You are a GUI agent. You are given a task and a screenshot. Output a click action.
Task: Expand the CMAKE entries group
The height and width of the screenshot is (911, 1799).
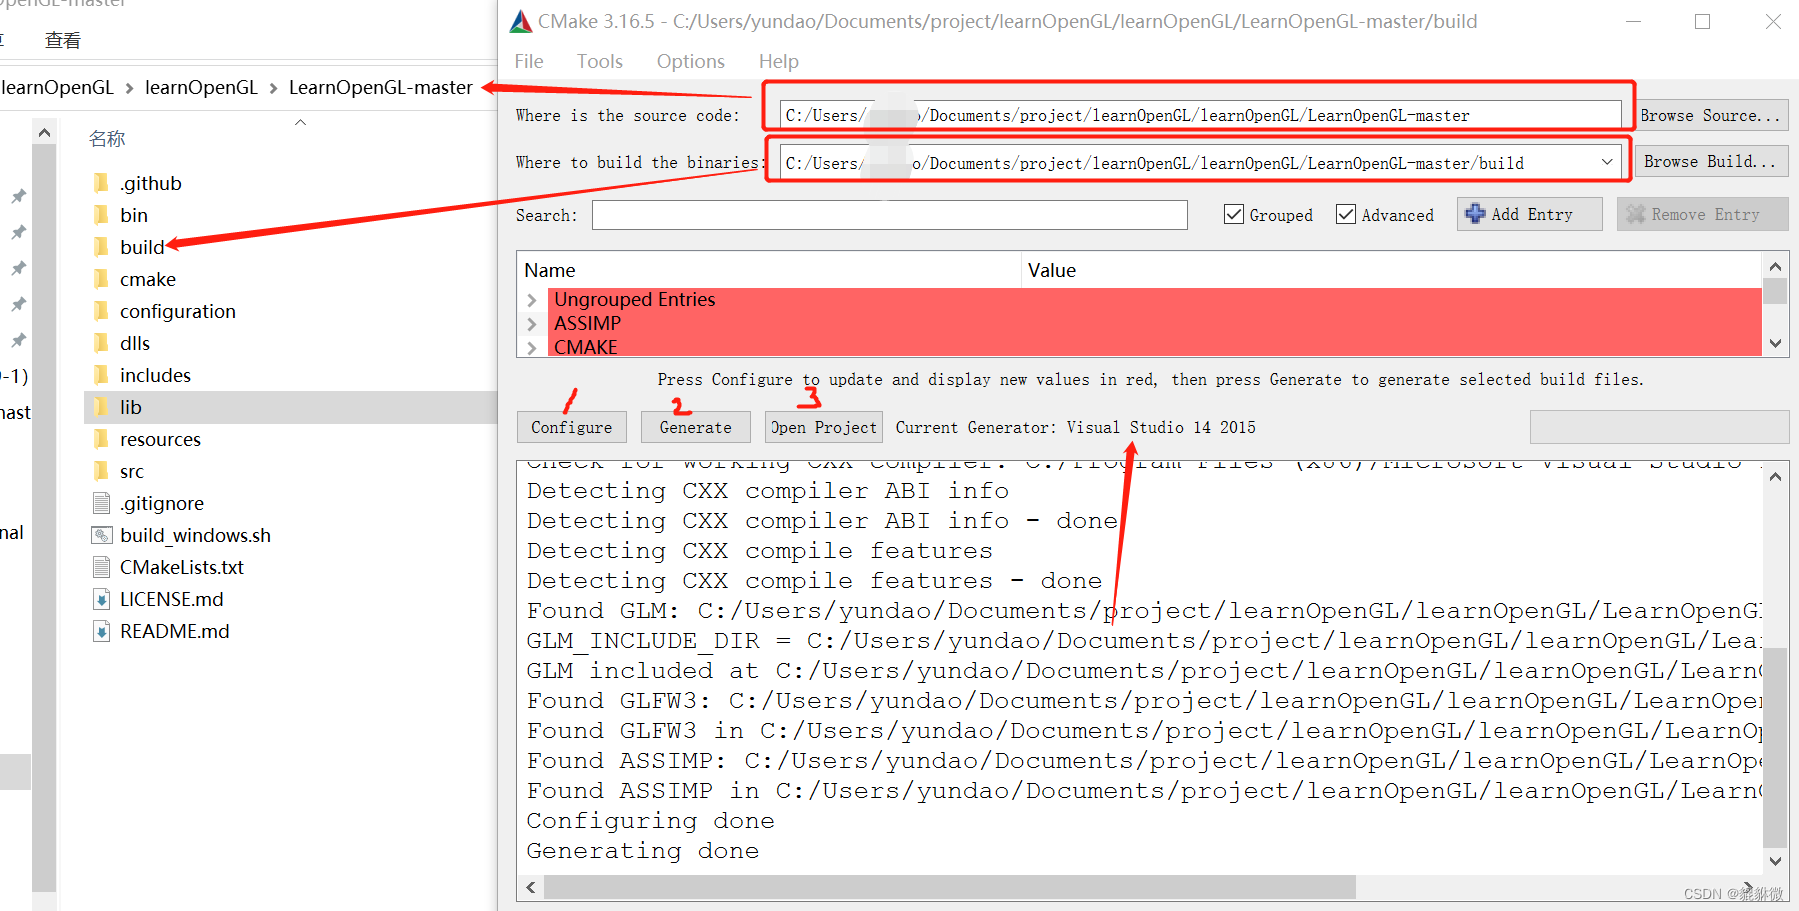(x=532, y=347)
